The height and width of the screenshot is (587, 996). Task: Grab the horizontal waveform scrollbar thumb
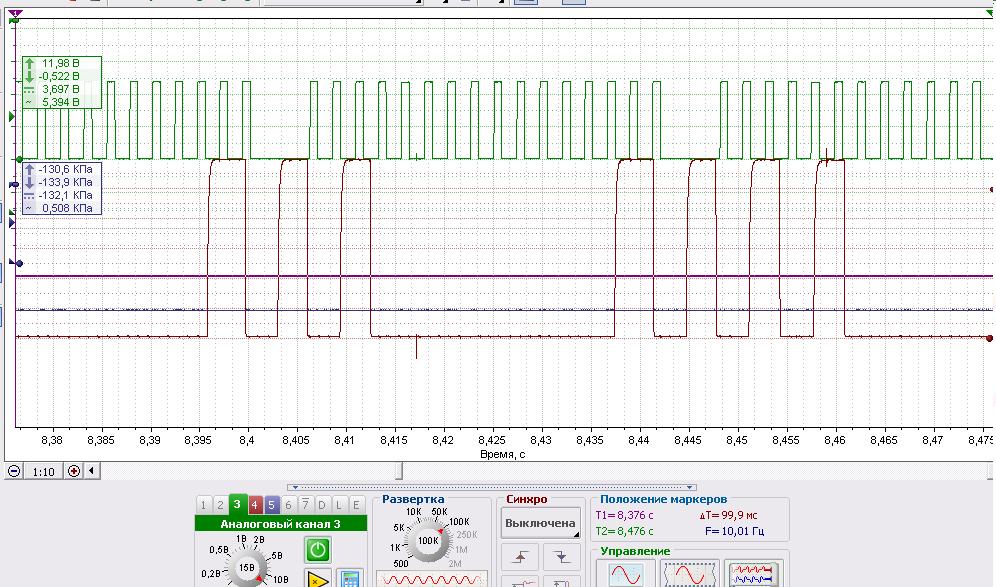click(399, 471)
